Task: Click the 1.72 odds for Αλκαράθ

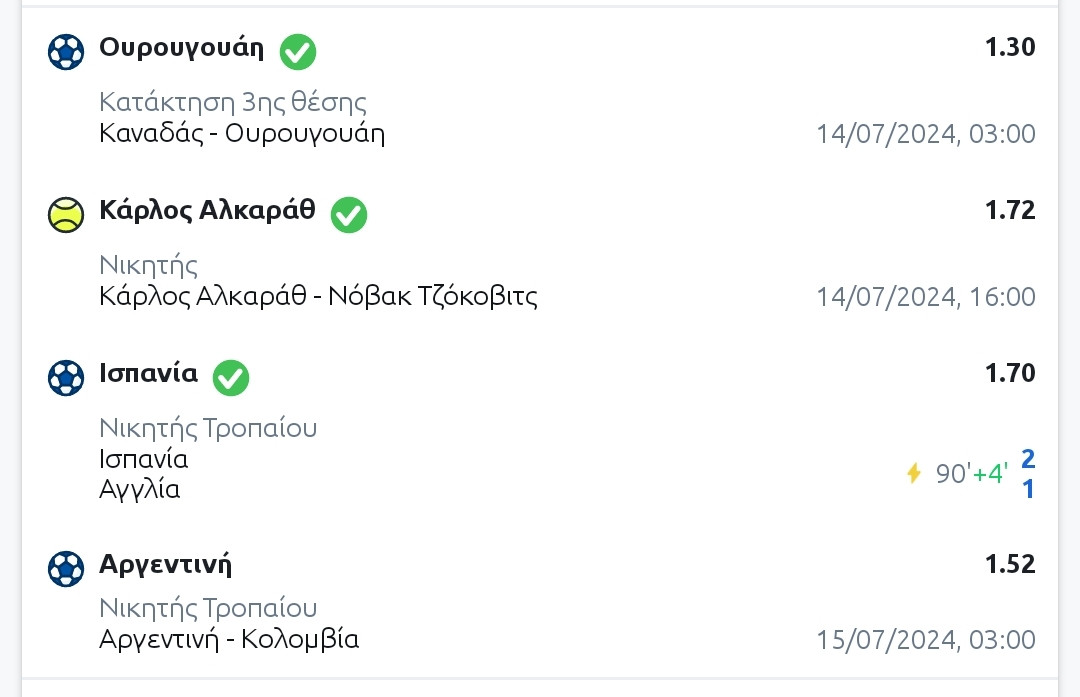Action: pos(1010,211)
